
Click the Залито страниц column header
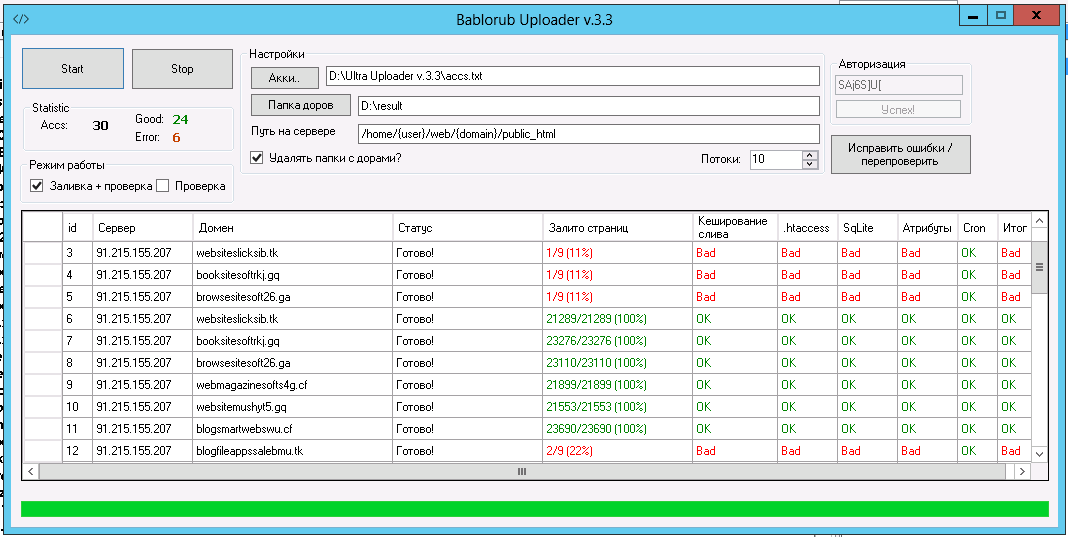point(618,228)
